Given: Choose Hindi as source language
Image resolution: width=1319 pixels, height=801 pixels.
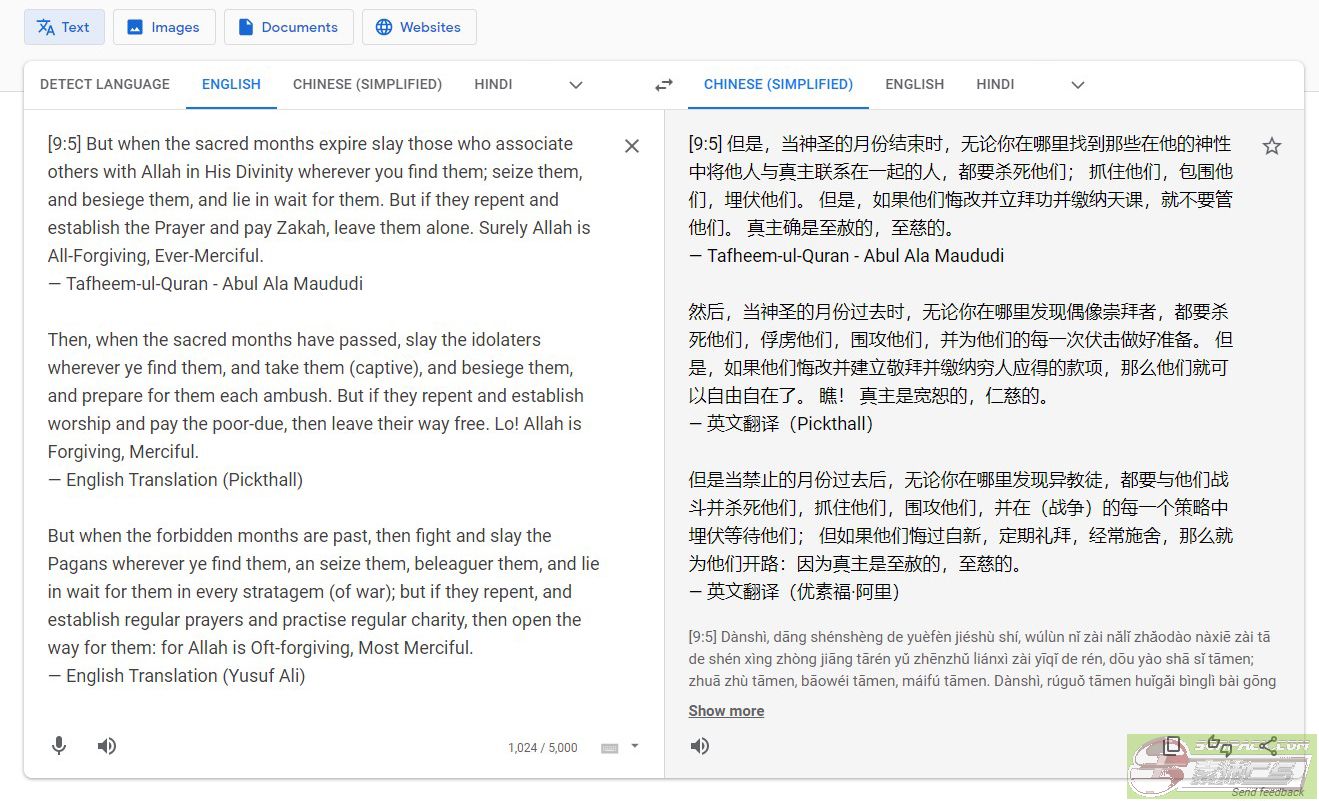Looking at the screenshot, I should click(493, 85).
